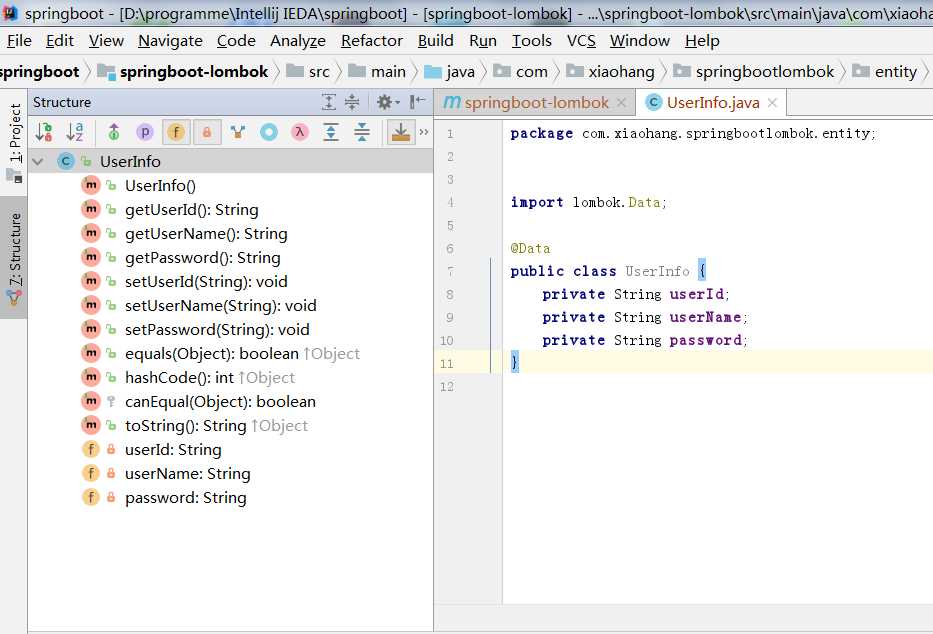Toggle Show non-public lock button
The image size is (933, 634).
207,132
